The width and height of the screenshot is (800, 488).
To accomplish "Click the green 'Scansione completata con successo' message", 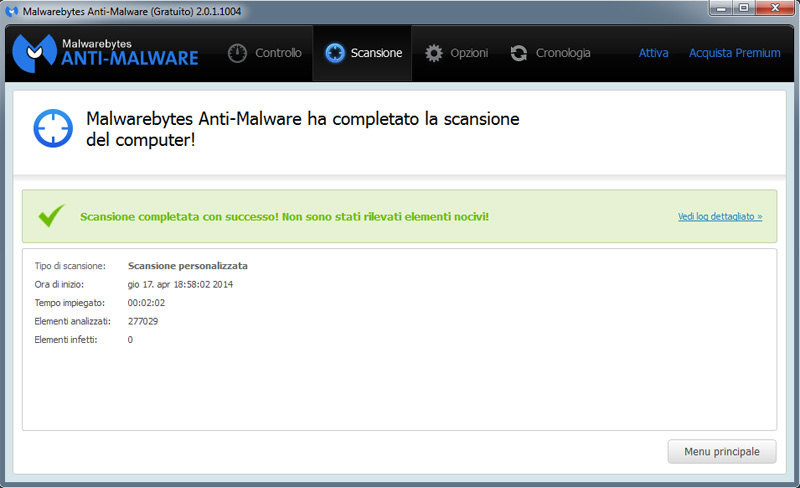I will pyautogui.click(x=284, y=216).
